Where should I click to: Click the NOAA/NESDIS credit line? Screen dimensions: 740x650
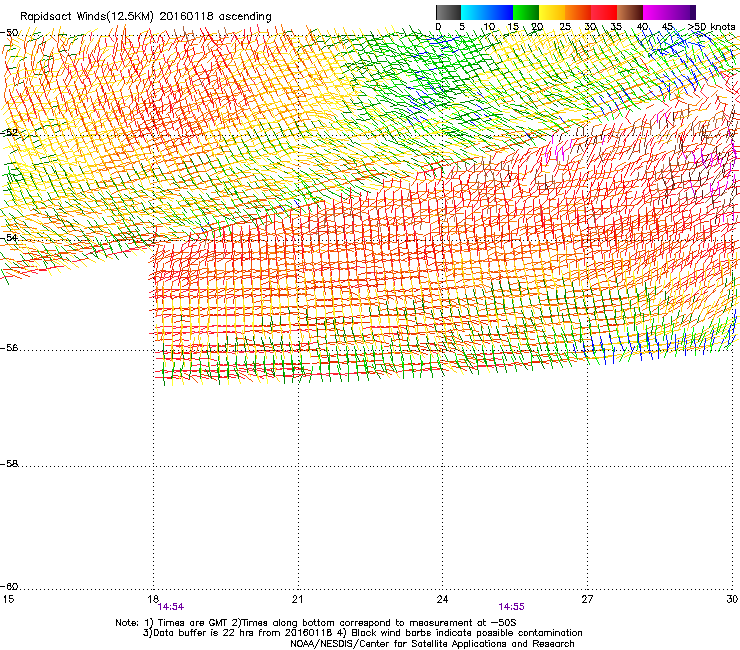coord(432,644)
